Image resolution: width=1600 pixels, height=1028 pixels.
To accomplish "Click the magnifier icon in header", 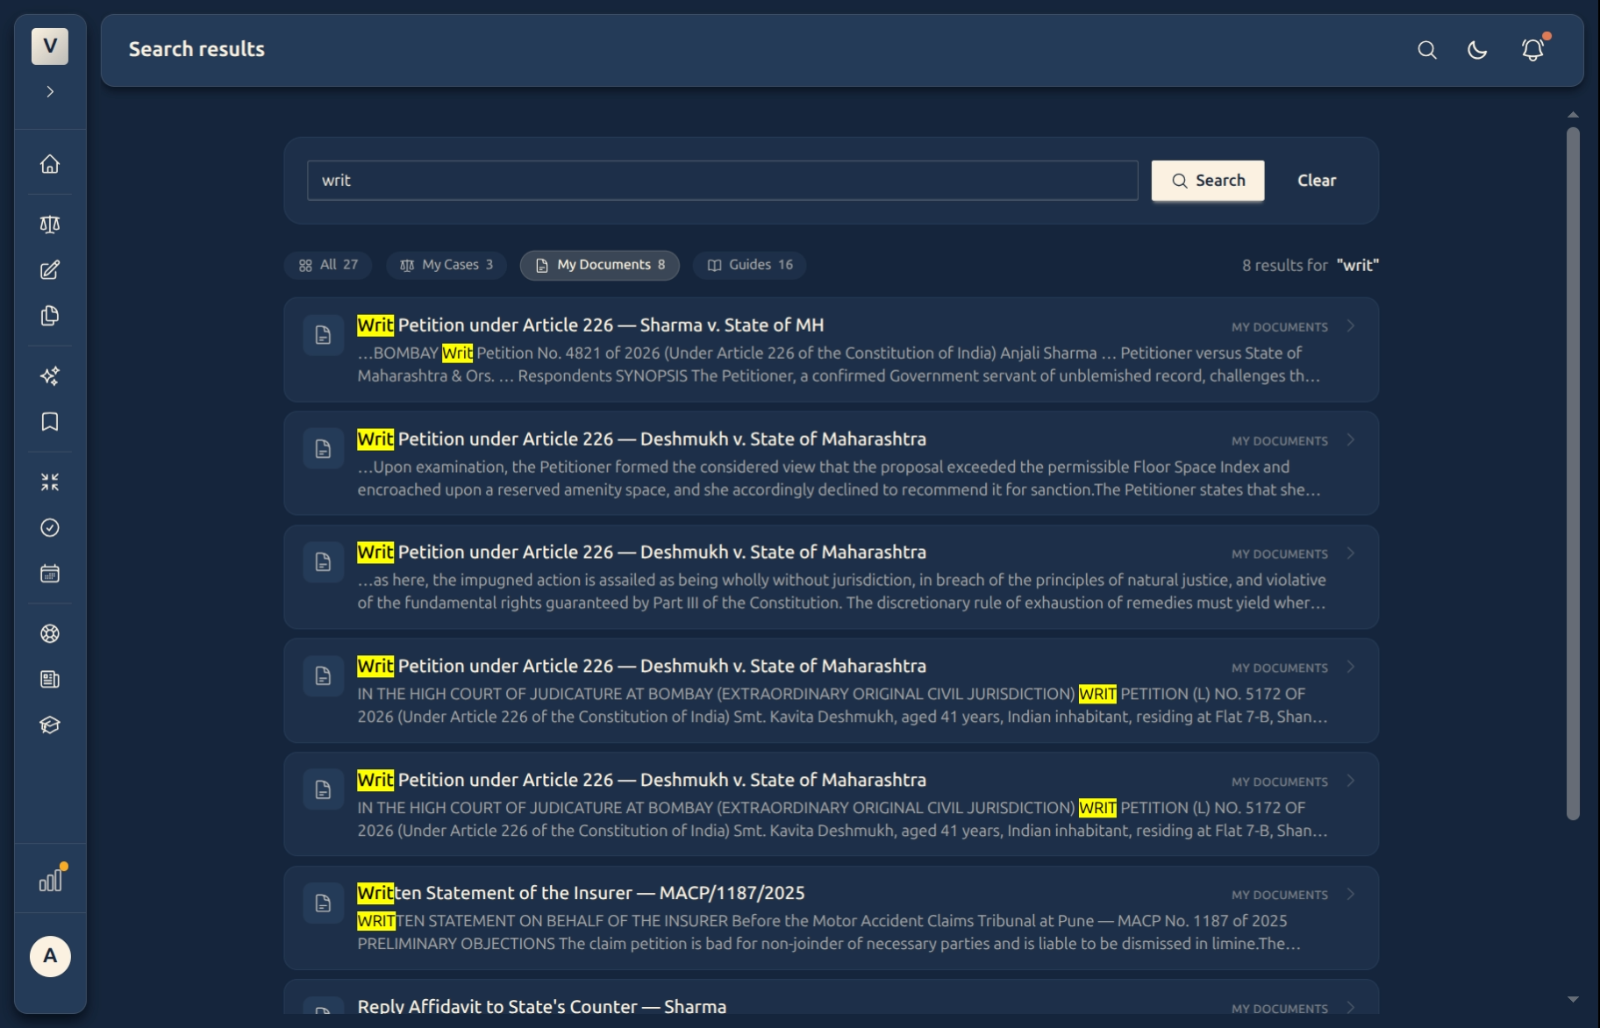I will [x=1427, y=50].
